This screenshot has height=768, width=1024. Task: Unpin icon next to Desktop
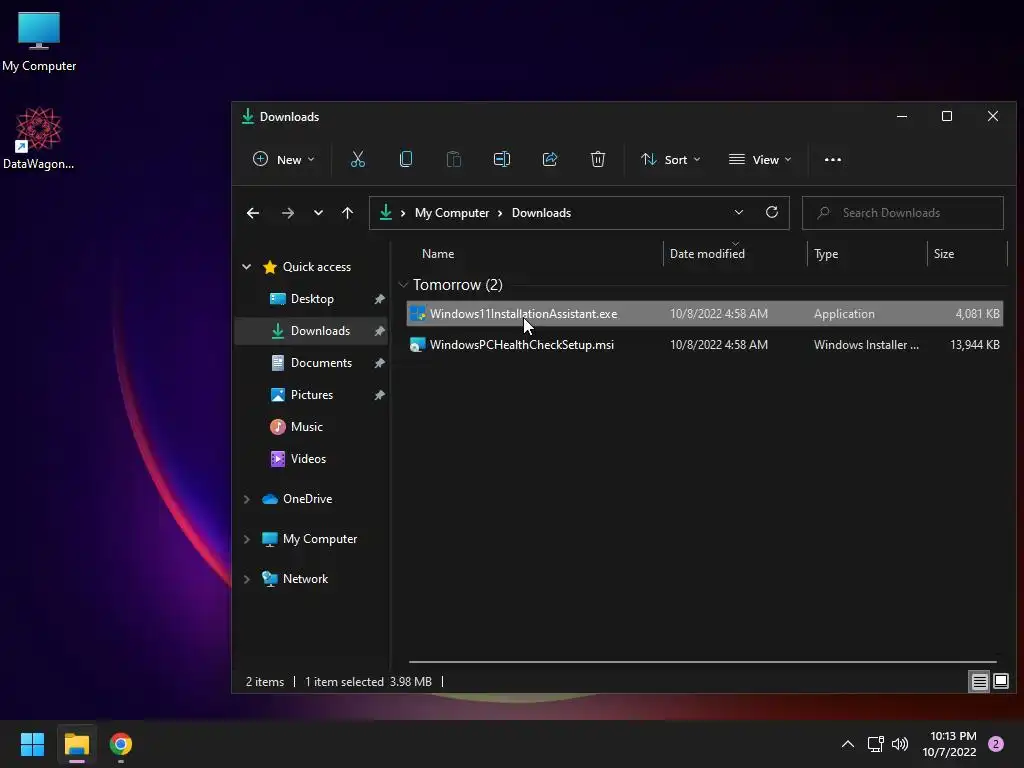pos(379,299)
